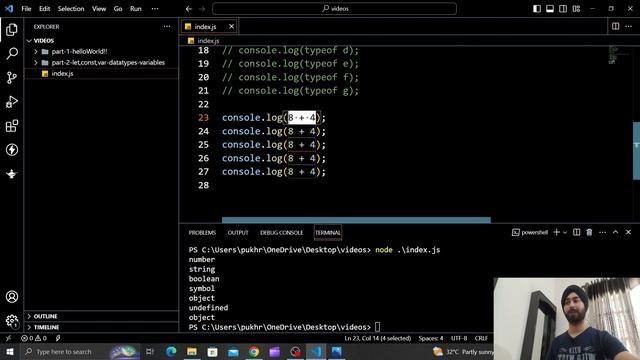Open Explorer Views and More Actions ellipsis

(x=167, y=27)
